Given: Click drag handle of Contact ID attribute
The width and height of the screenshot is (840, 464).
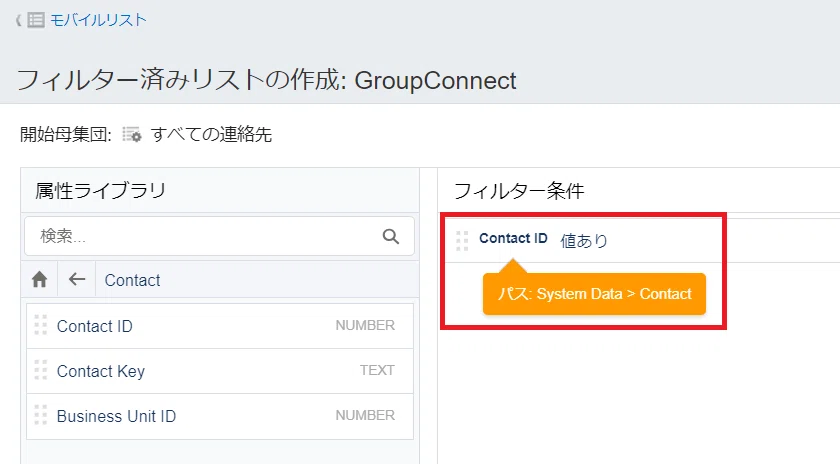Looking at the screenshot, I should [41, 325].
